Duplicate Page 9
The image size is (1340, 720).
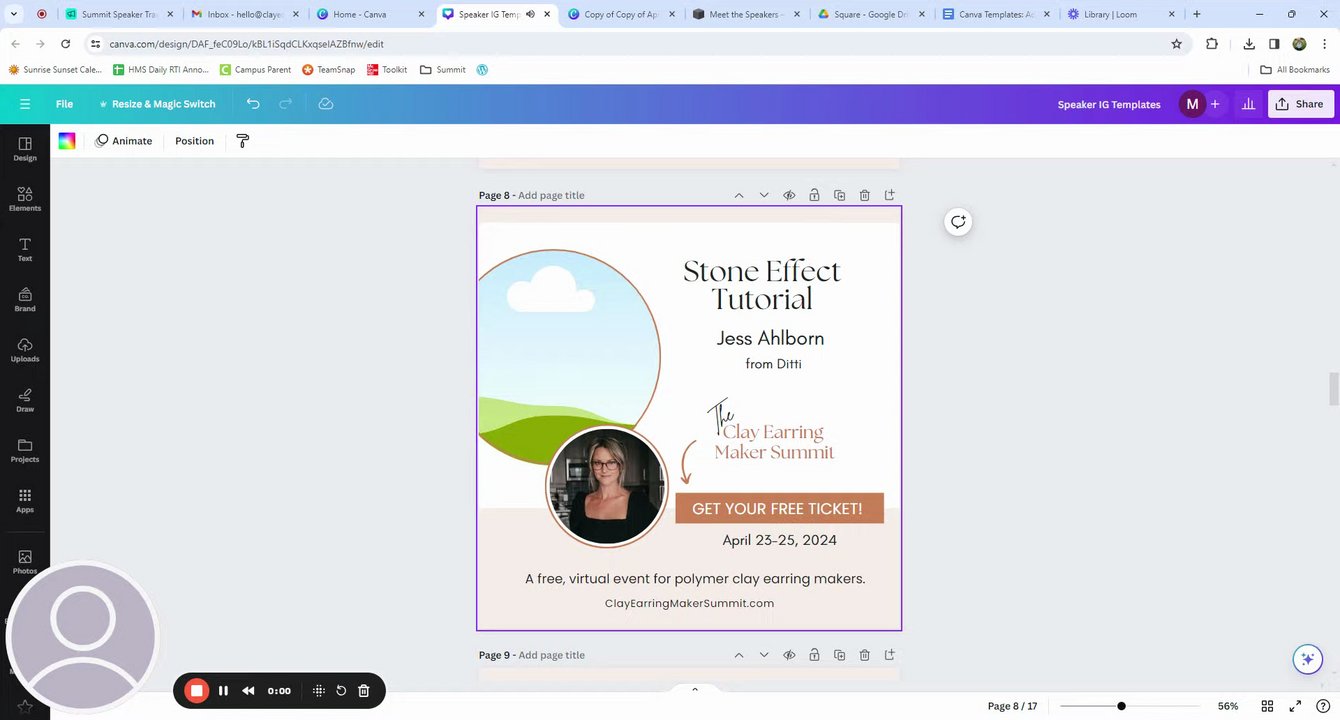[839, 655]
